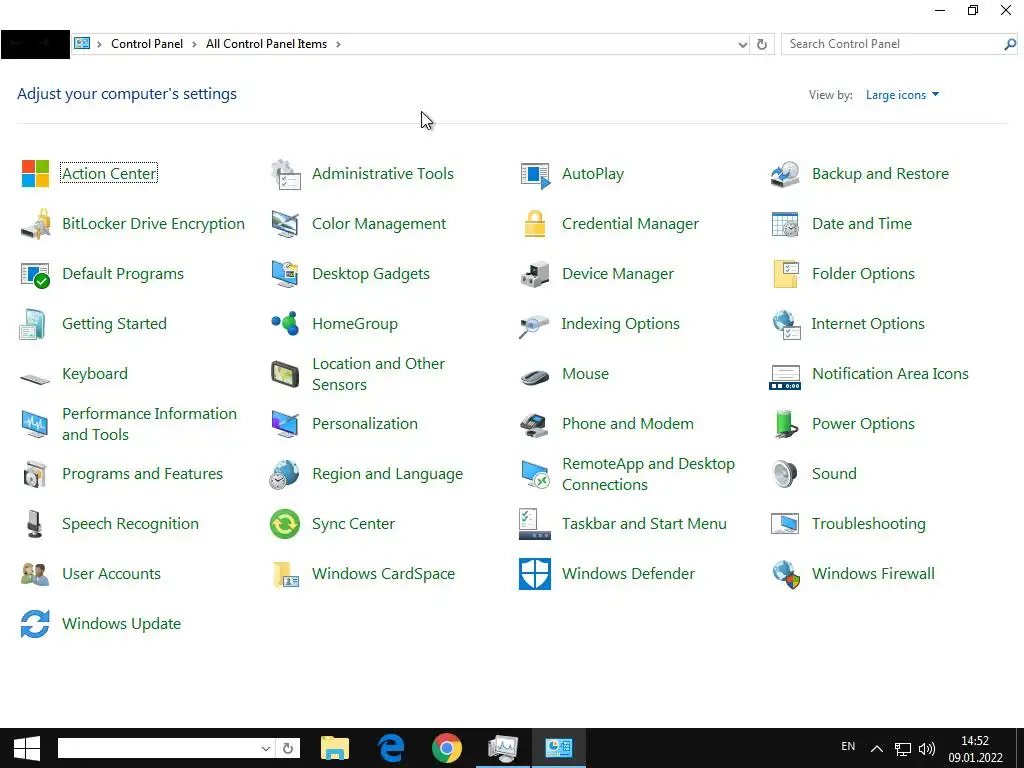Click the volume tray icon
This screenshot has height=768, width=1024.
[x=927, y=749]
